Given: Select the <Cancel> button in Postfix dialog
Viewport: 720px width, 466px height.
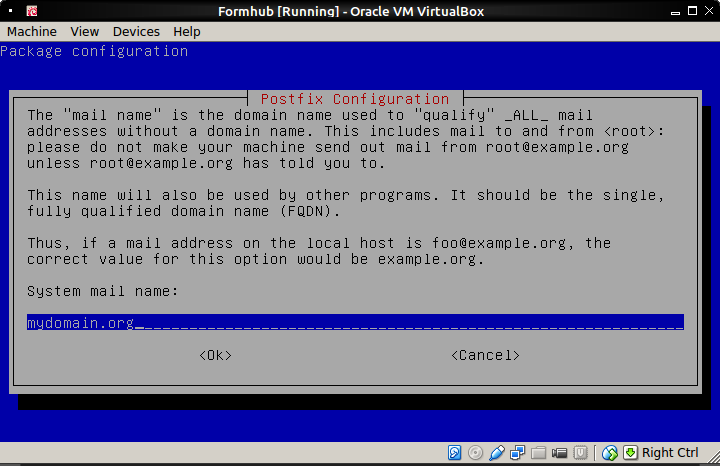Looking at the screenshot, I should pyautogui.click(x=485, y=355).
